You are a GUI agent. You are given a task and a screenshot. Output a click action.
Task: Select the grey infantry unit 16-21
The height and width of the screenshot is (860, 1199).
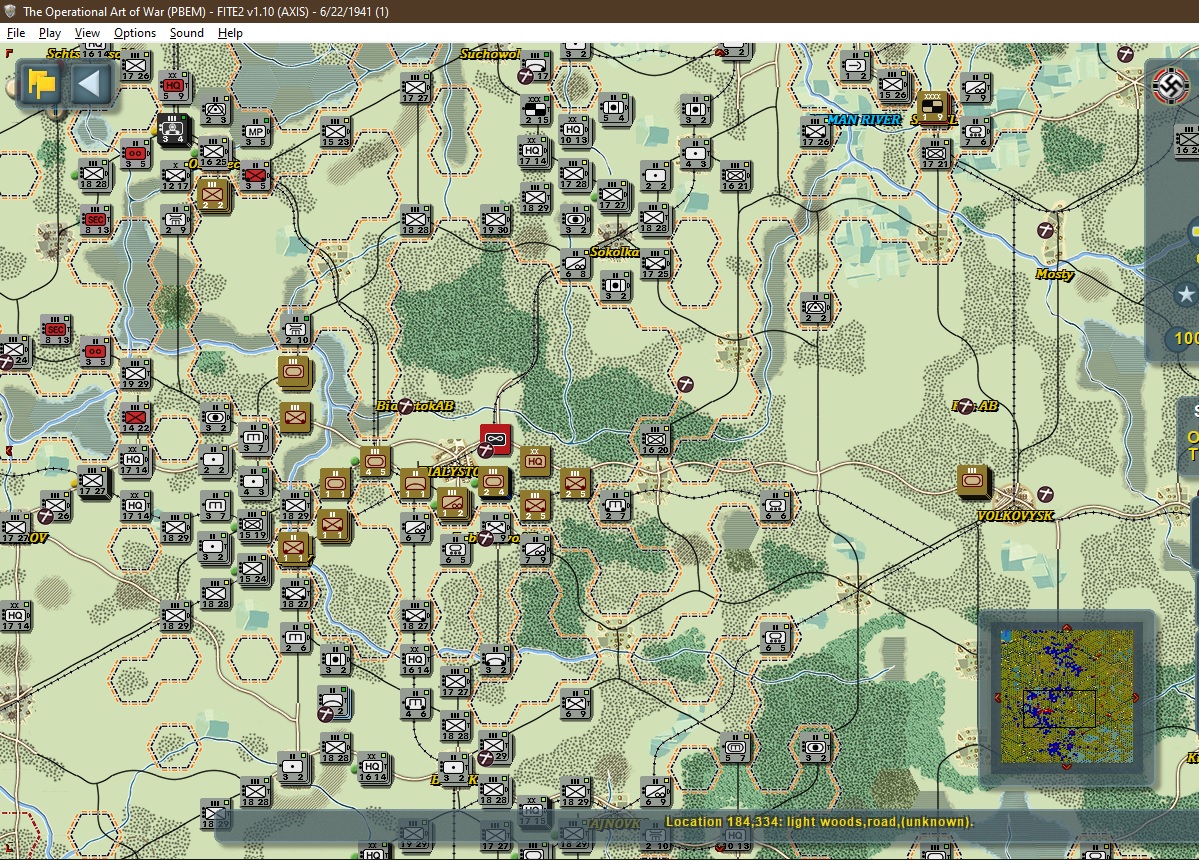[736, 177]
